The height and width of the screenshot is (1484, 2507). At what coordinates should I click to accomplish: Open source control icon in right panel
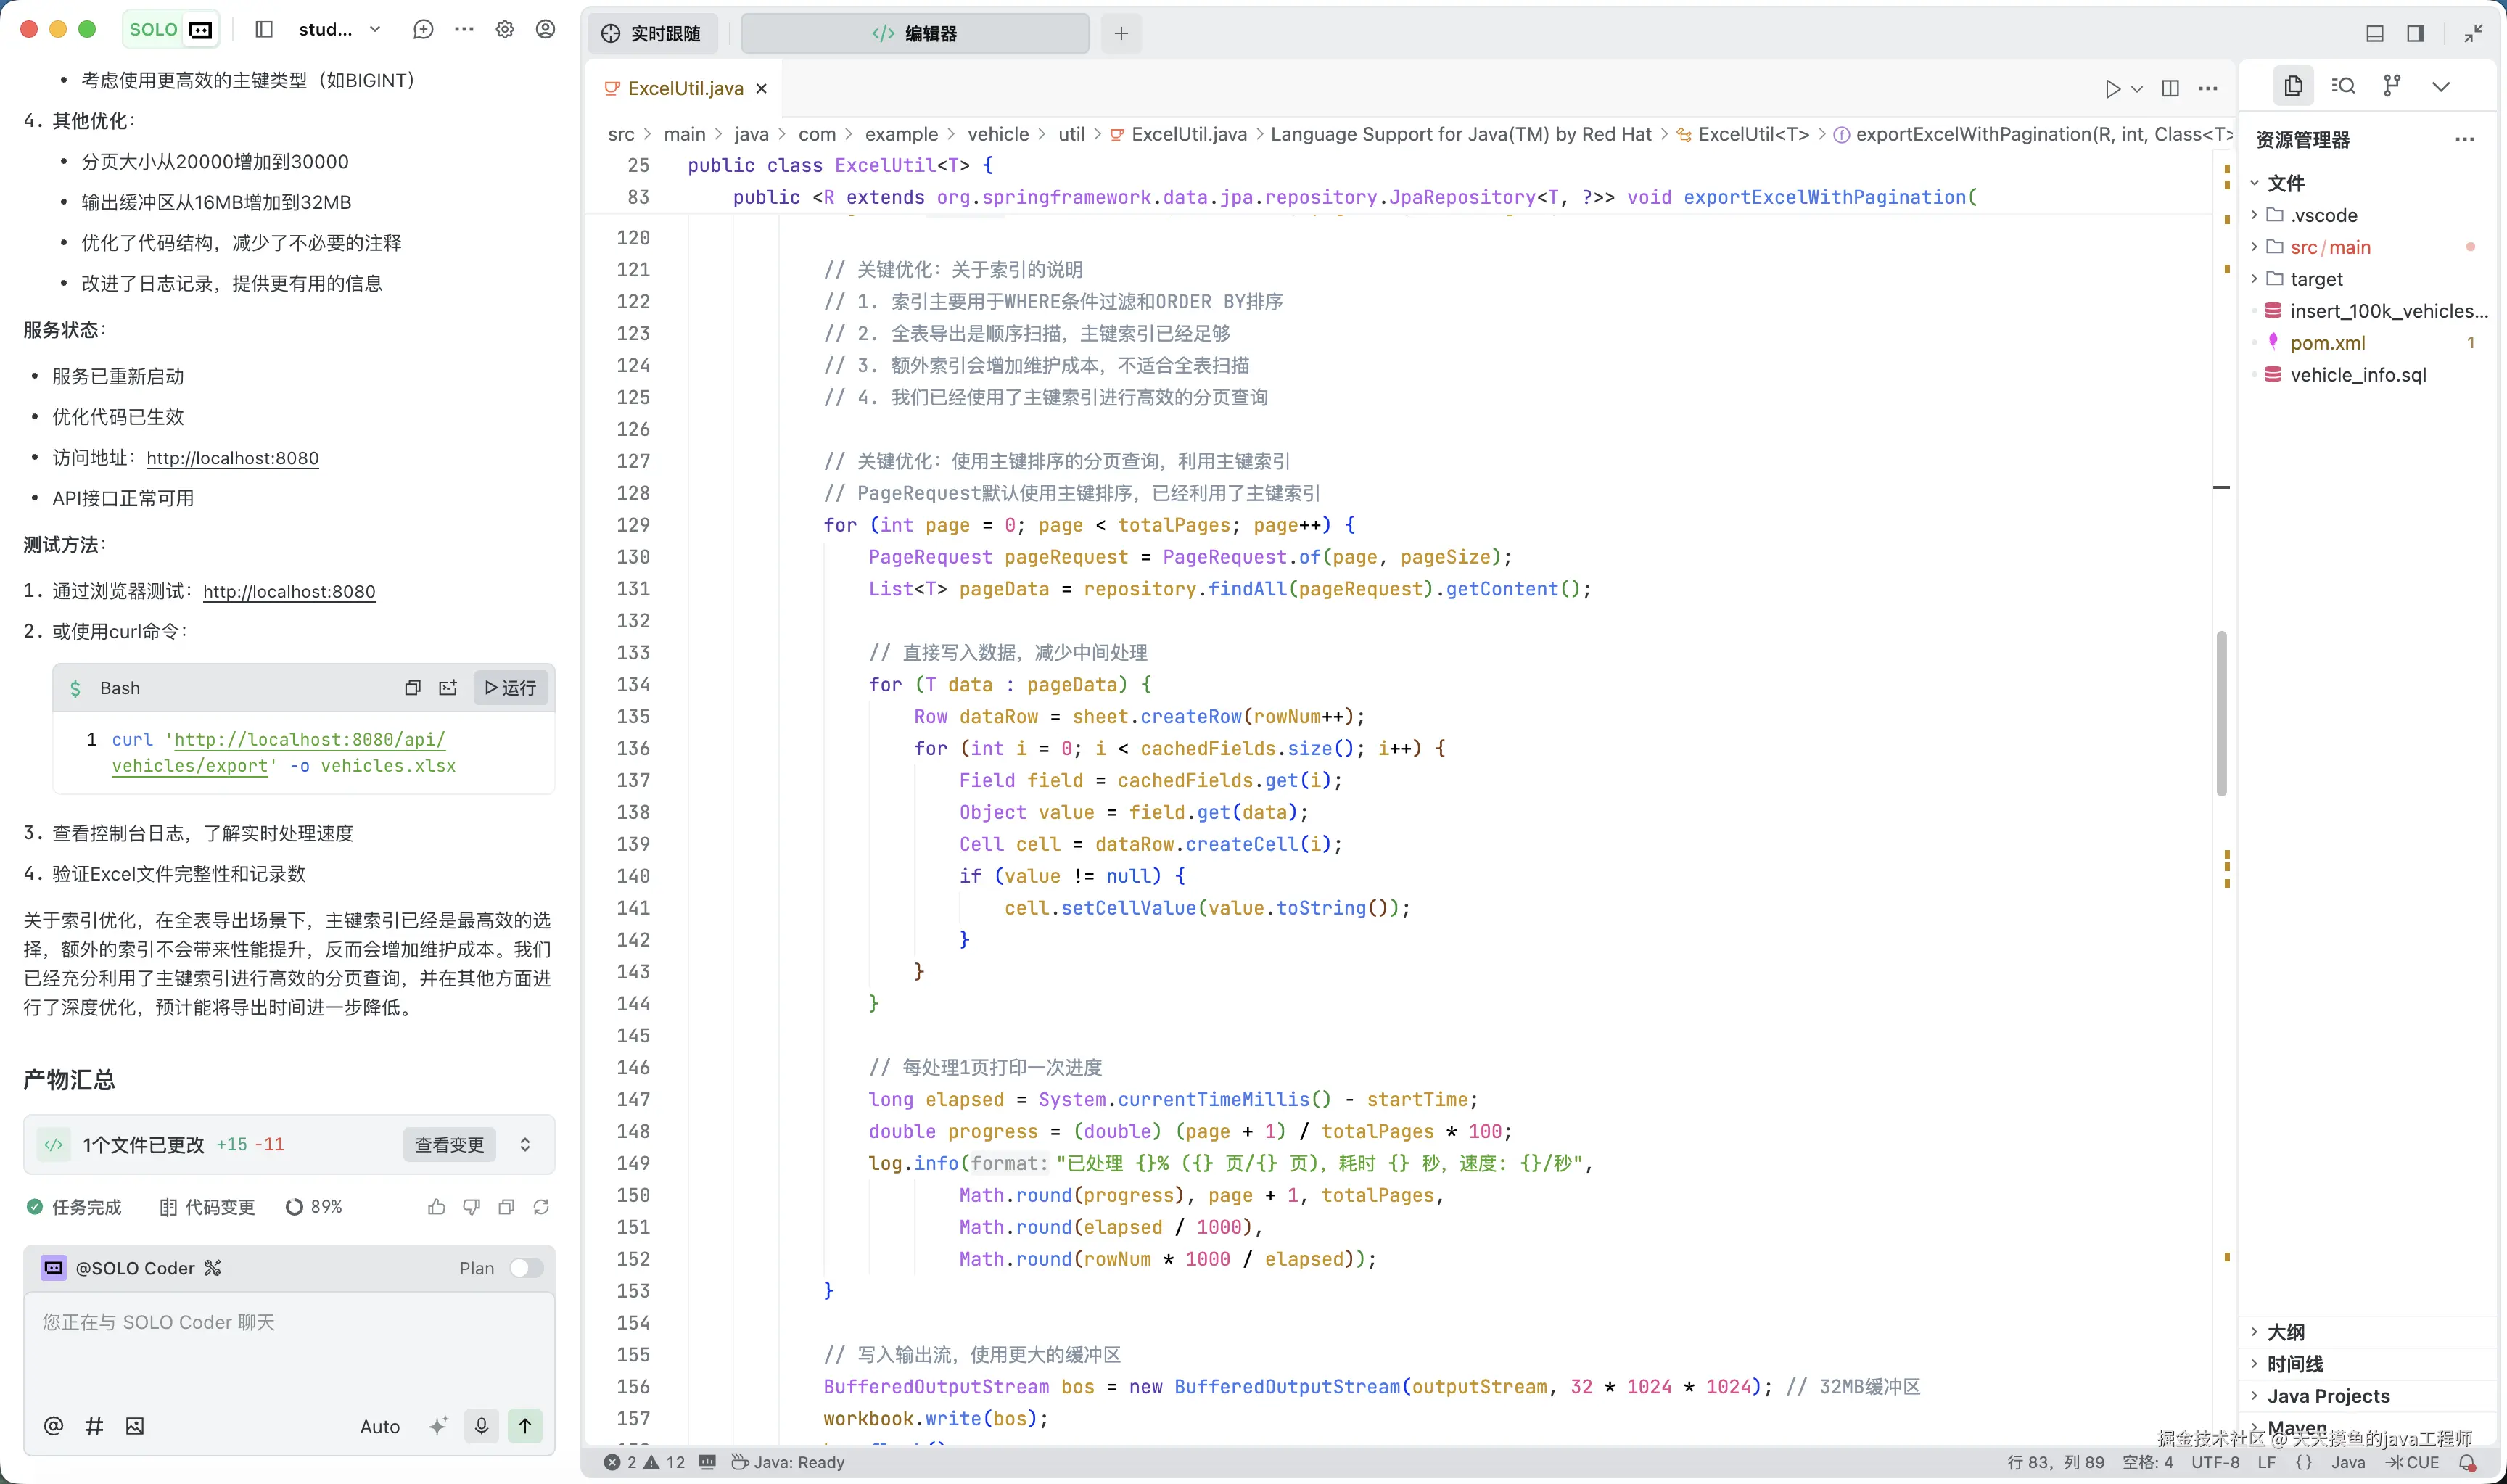2392,86
